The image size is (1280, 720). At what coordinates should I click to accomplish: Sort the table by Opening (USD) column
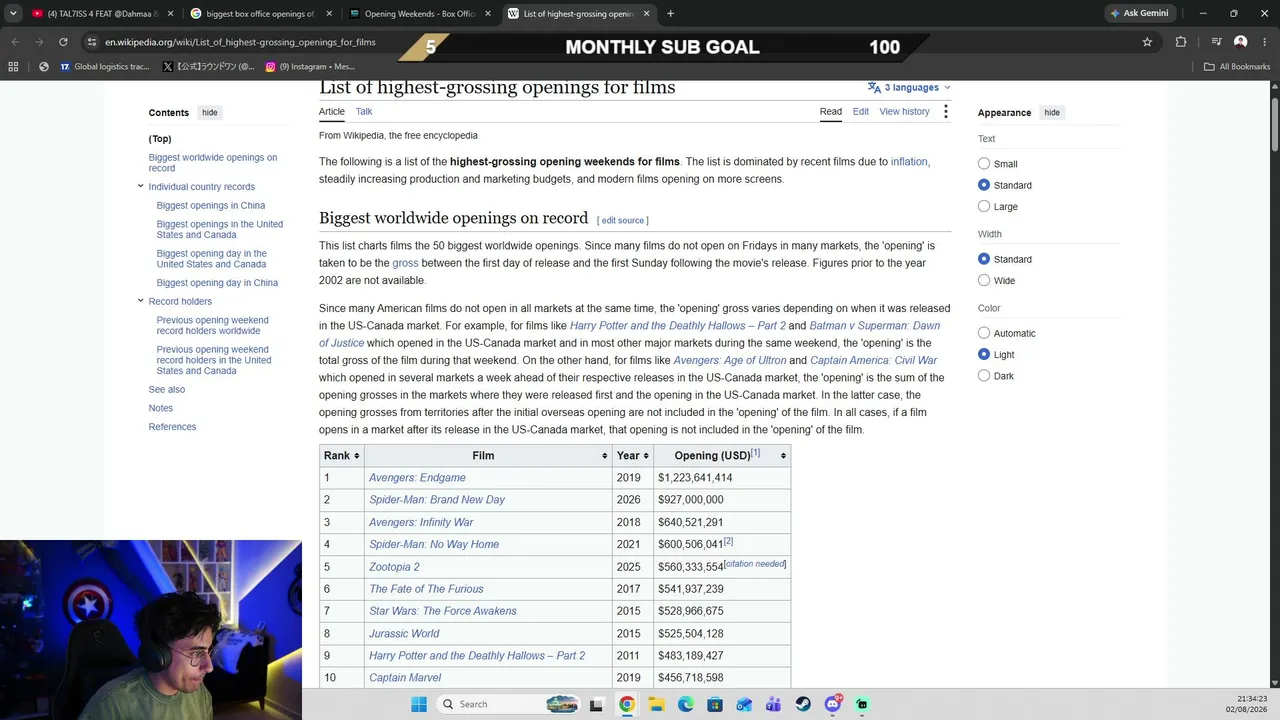pyautogui.click(x=722, y=456)
